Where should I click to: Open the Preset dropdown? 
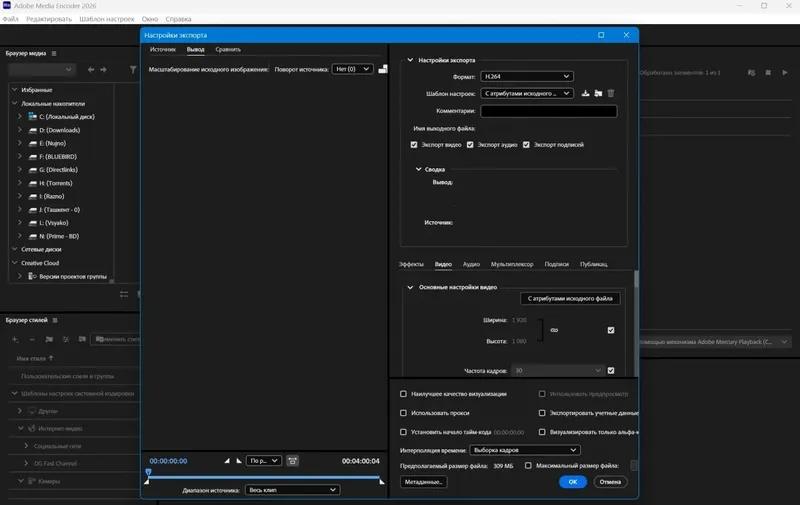(527, 93)
